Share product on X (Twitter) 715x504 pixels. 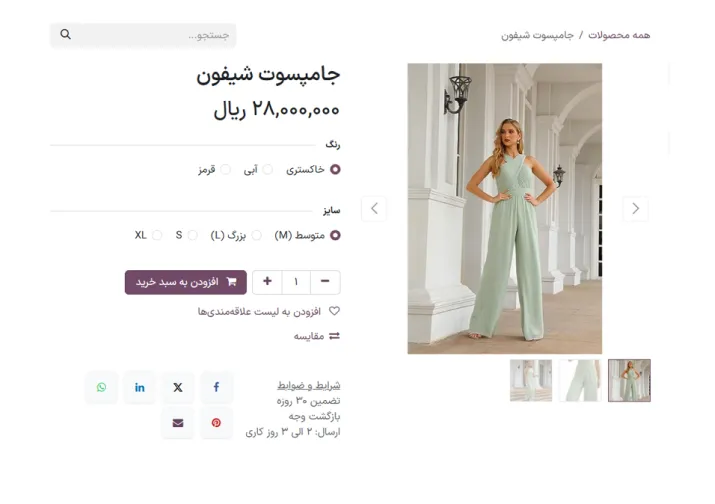click(178, 387)
